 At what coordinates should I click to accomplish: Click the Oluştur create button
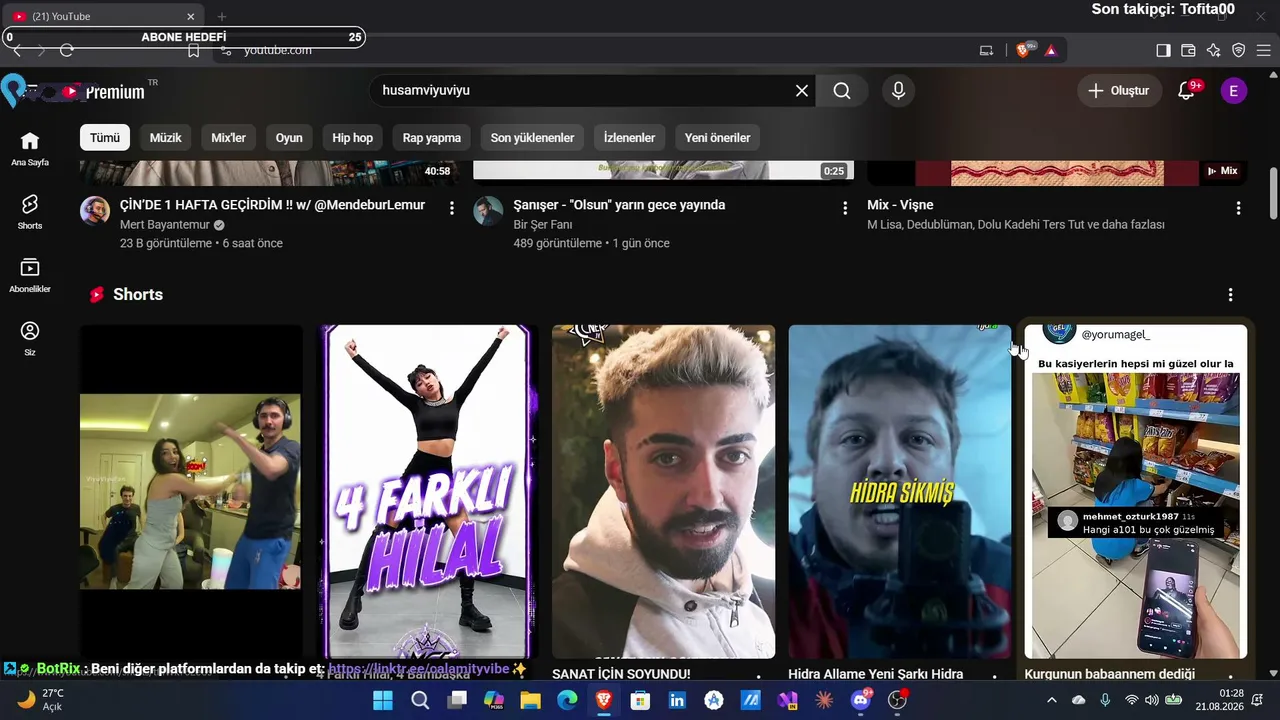pos(1119,91)
